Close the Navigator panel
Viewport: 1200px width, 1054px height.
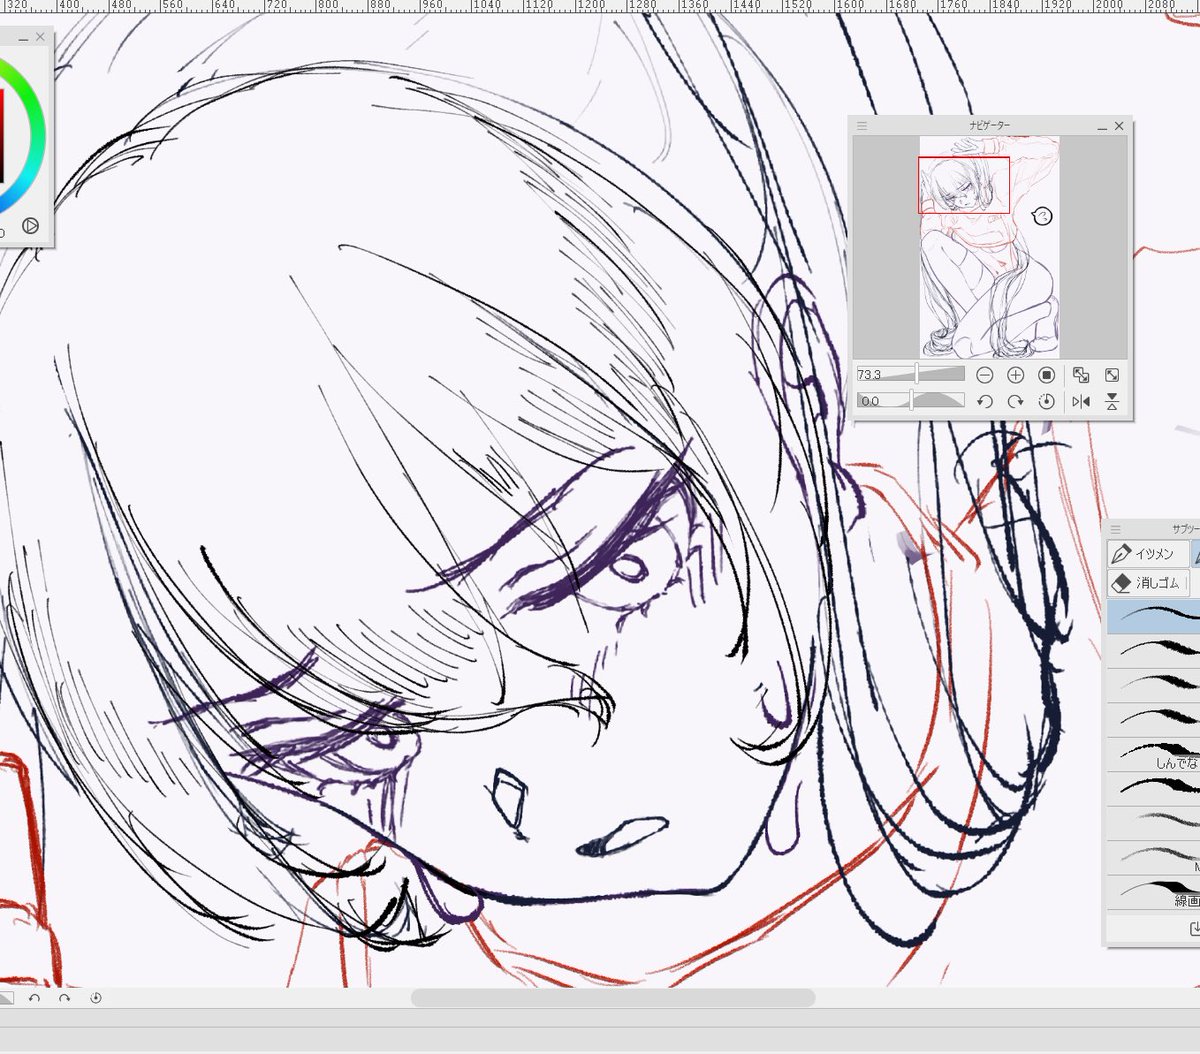[1119, 126]
